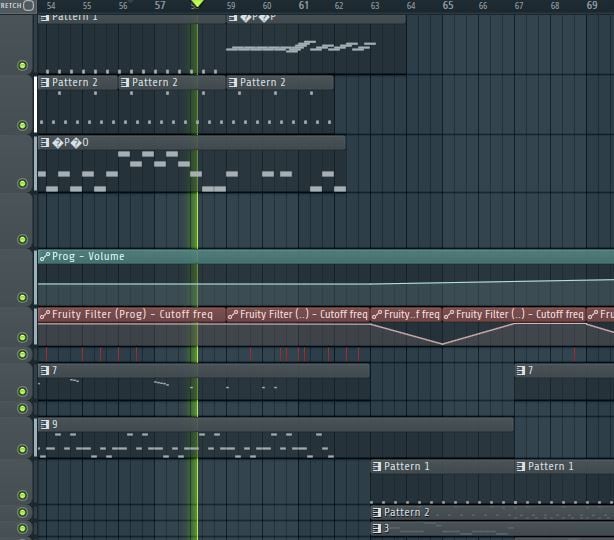Jump to bar 60 in the timeline ruler
The height and width of the screenshot is (540, 614).
(267, 6)
